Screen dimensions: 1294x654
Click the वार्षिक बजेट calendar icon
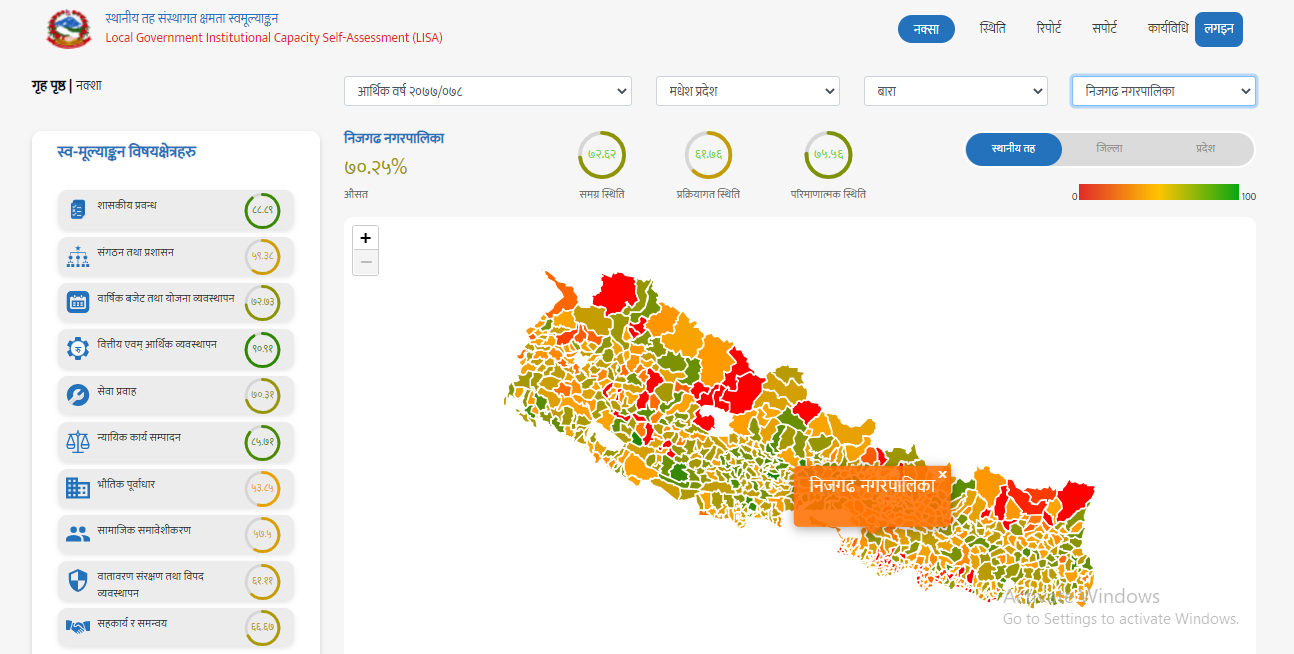tap(78, 302)
